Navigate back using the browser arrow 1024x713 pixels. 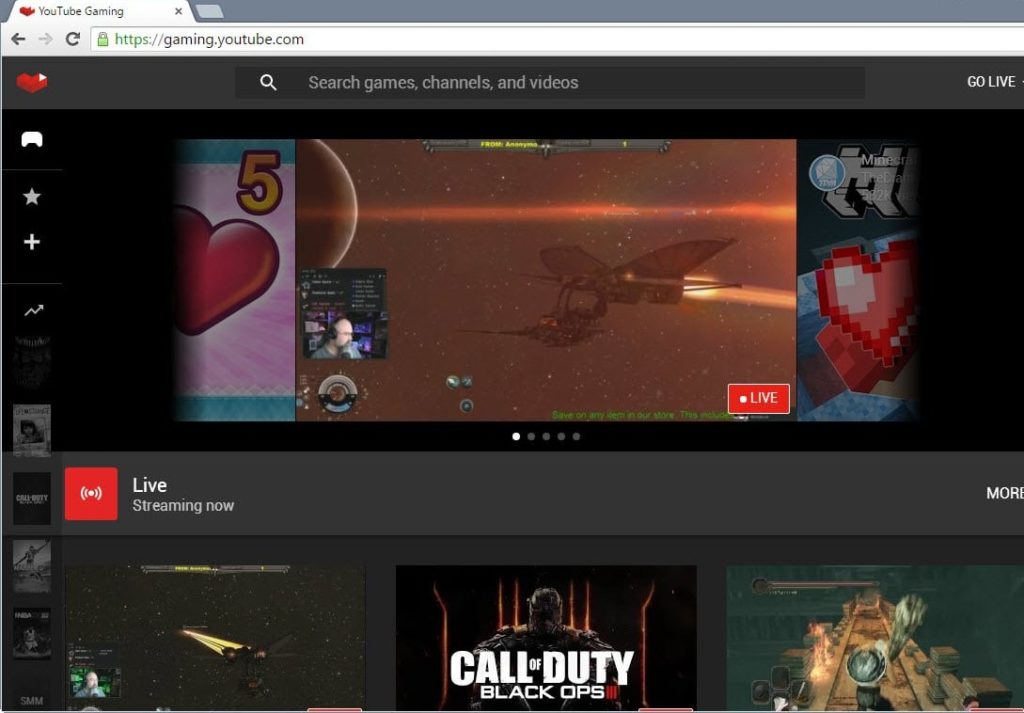pyautogui.click(x=18, y=39)
